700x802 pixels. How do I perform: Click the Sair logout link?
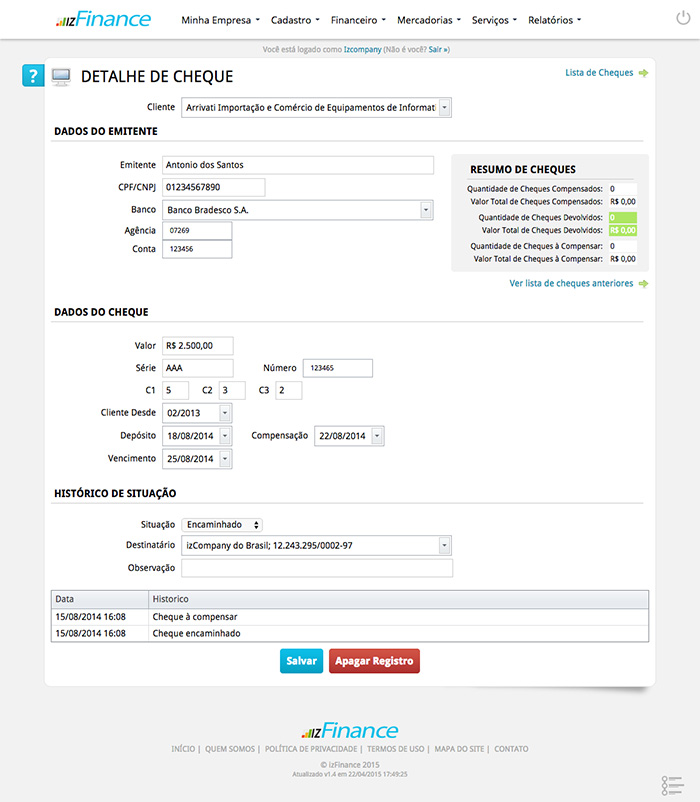tap(436, 47)
